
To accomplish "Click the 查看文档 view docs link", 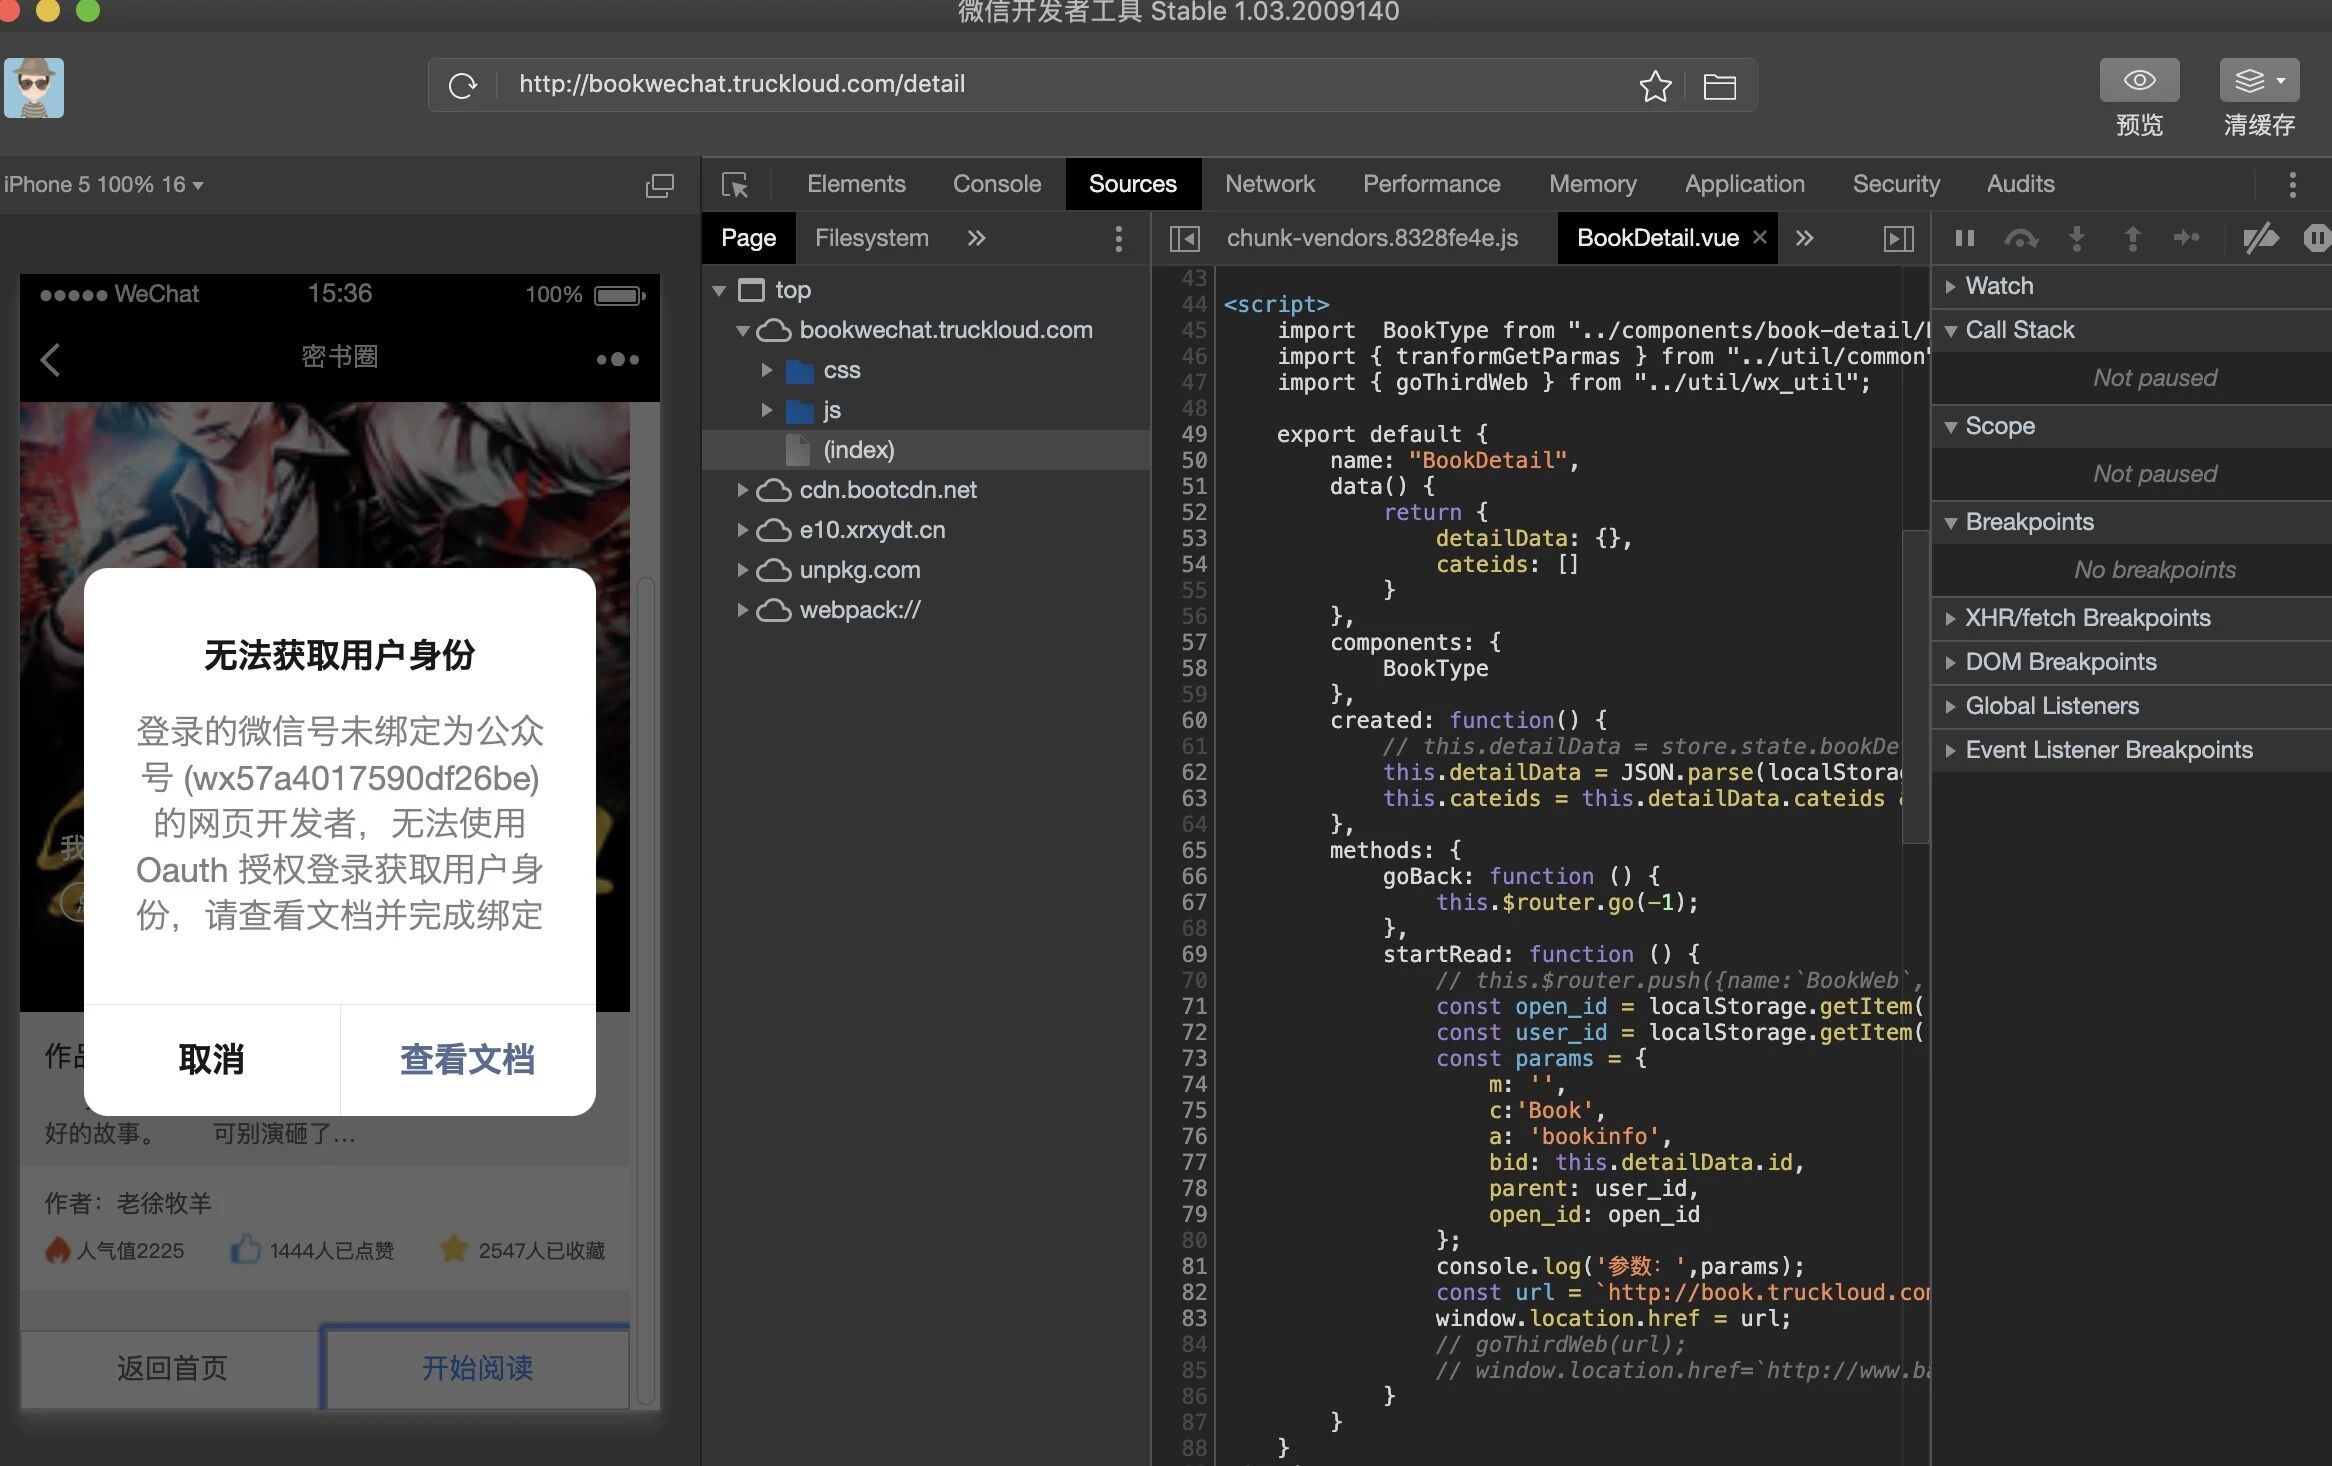I will [467, 1059].
